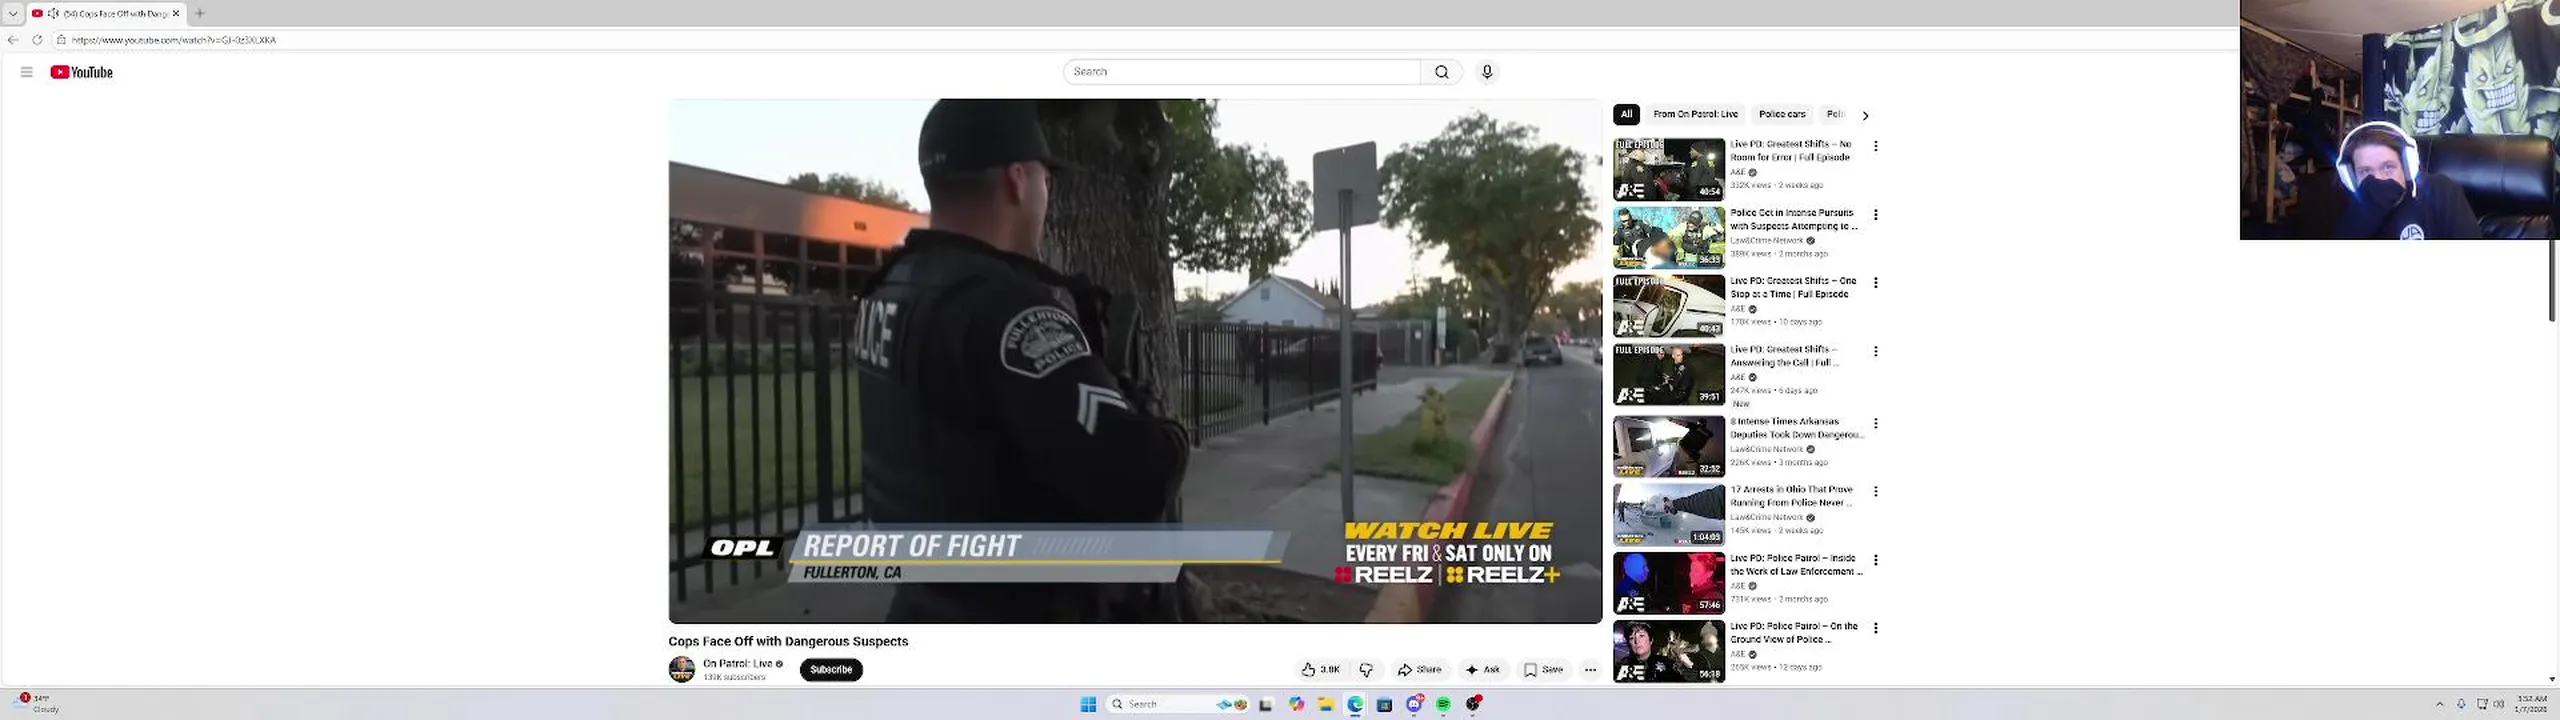Open the tab search dropdown
The width and height of the screenshot is (2560, 720).
(x=13, y=13)
